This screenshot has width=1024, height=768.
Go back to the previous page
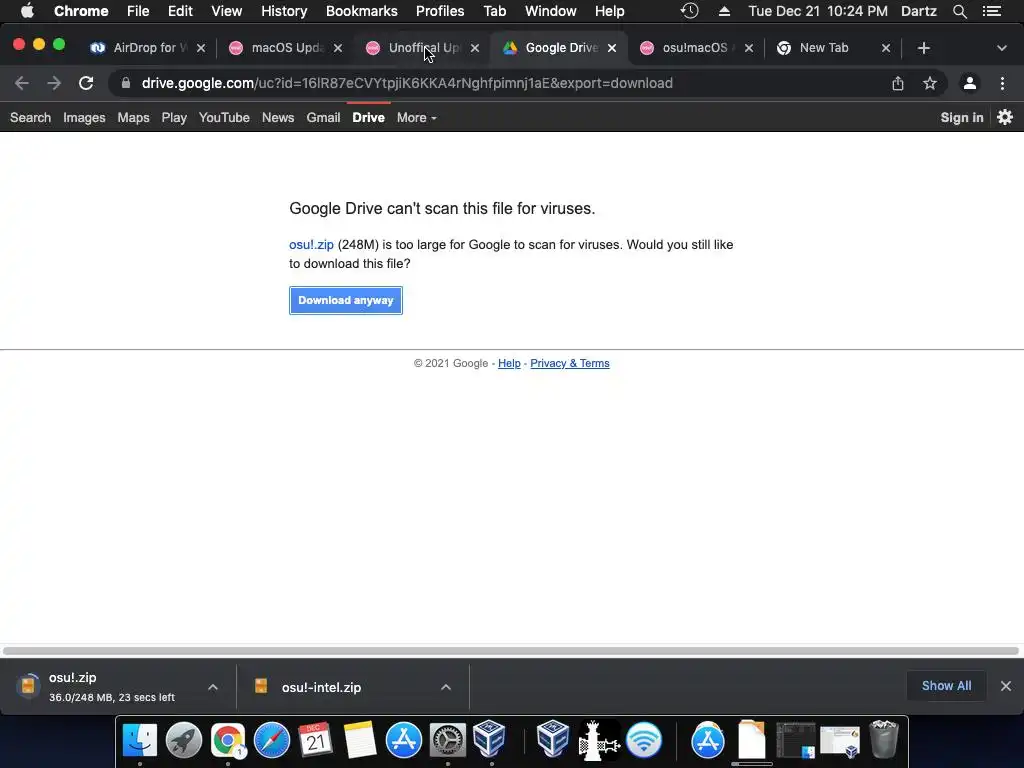(x=22, y=83)
